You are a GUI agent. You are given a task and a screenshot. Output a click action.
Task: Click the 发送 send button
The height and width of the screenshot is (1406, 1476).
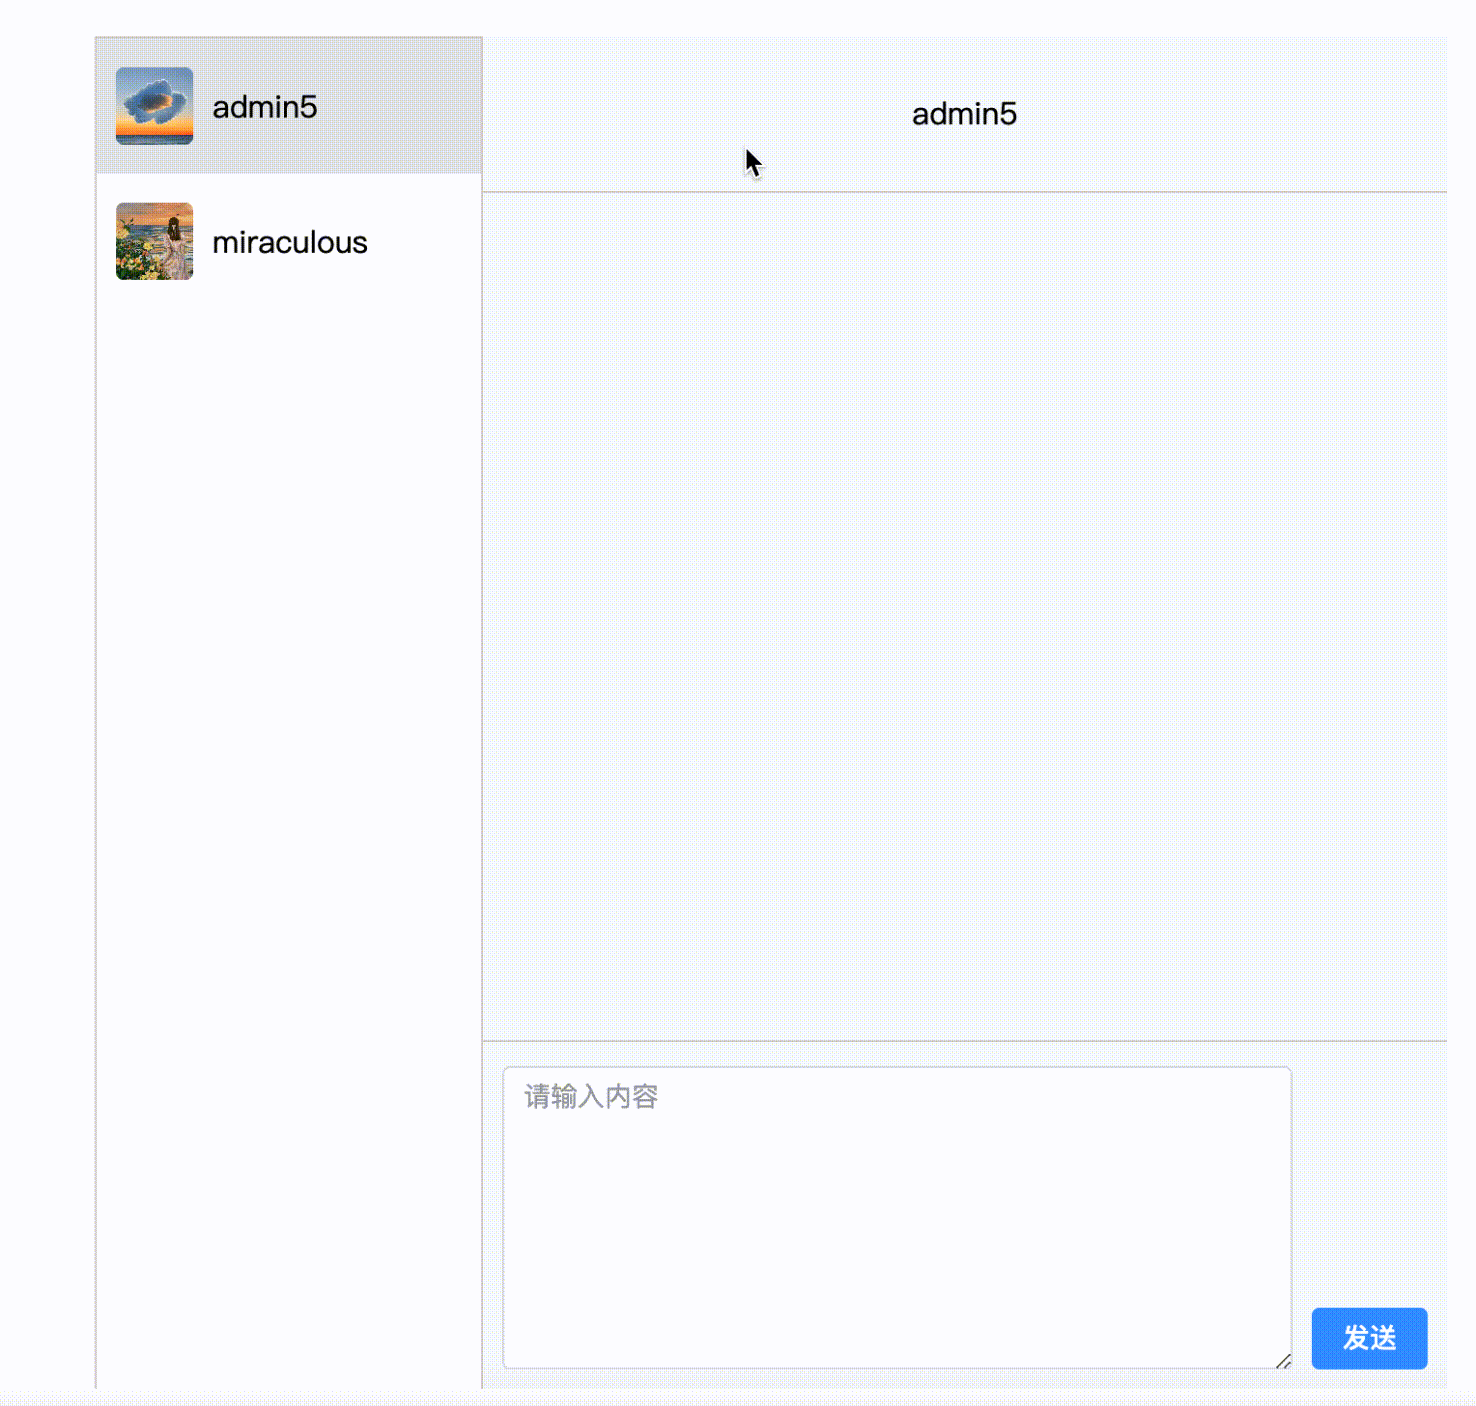point(1369,1338)
